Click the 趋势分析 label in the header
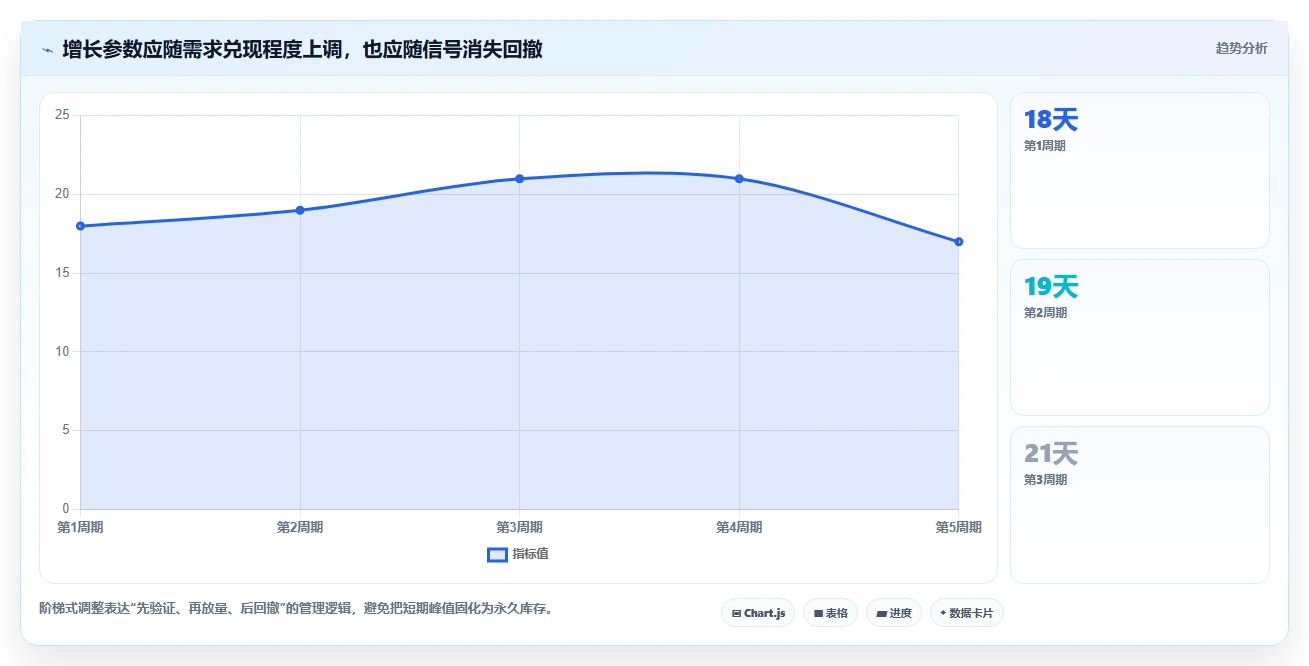The image size is (1309, 666). pyautogui.click(x=1241, y=48)
